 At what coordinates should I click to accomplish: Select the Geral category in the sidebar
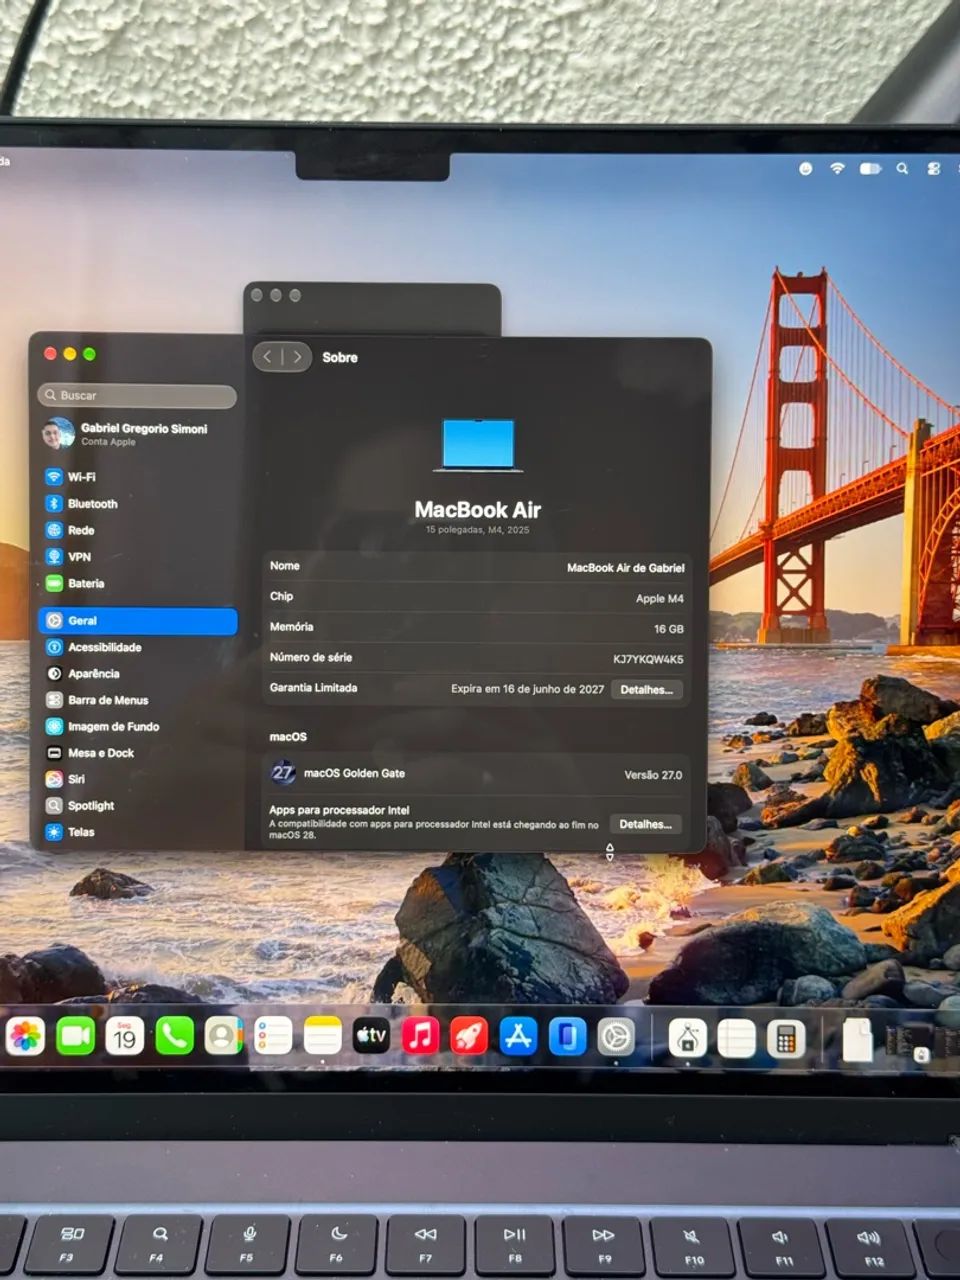tap(138, 621)
